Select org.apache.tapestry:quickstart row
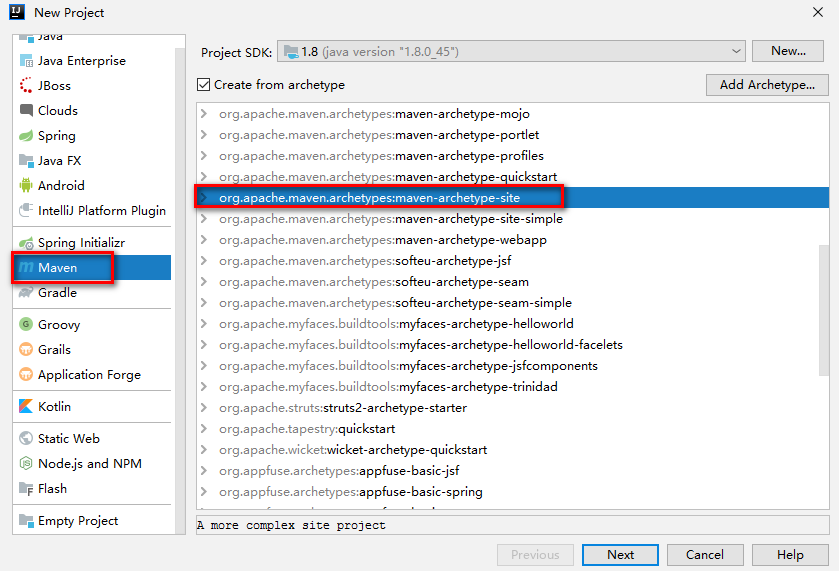 pyautogui.click(x=513, y=429)
